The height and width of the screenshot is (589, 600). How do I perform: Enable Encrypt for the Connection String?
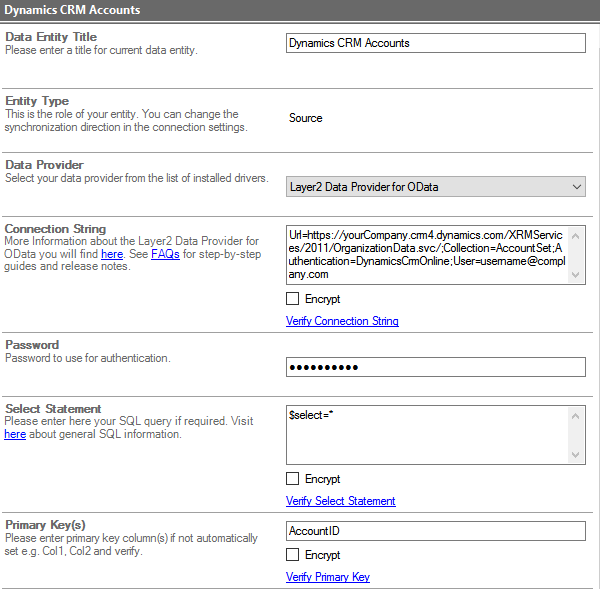coord(293,299)
